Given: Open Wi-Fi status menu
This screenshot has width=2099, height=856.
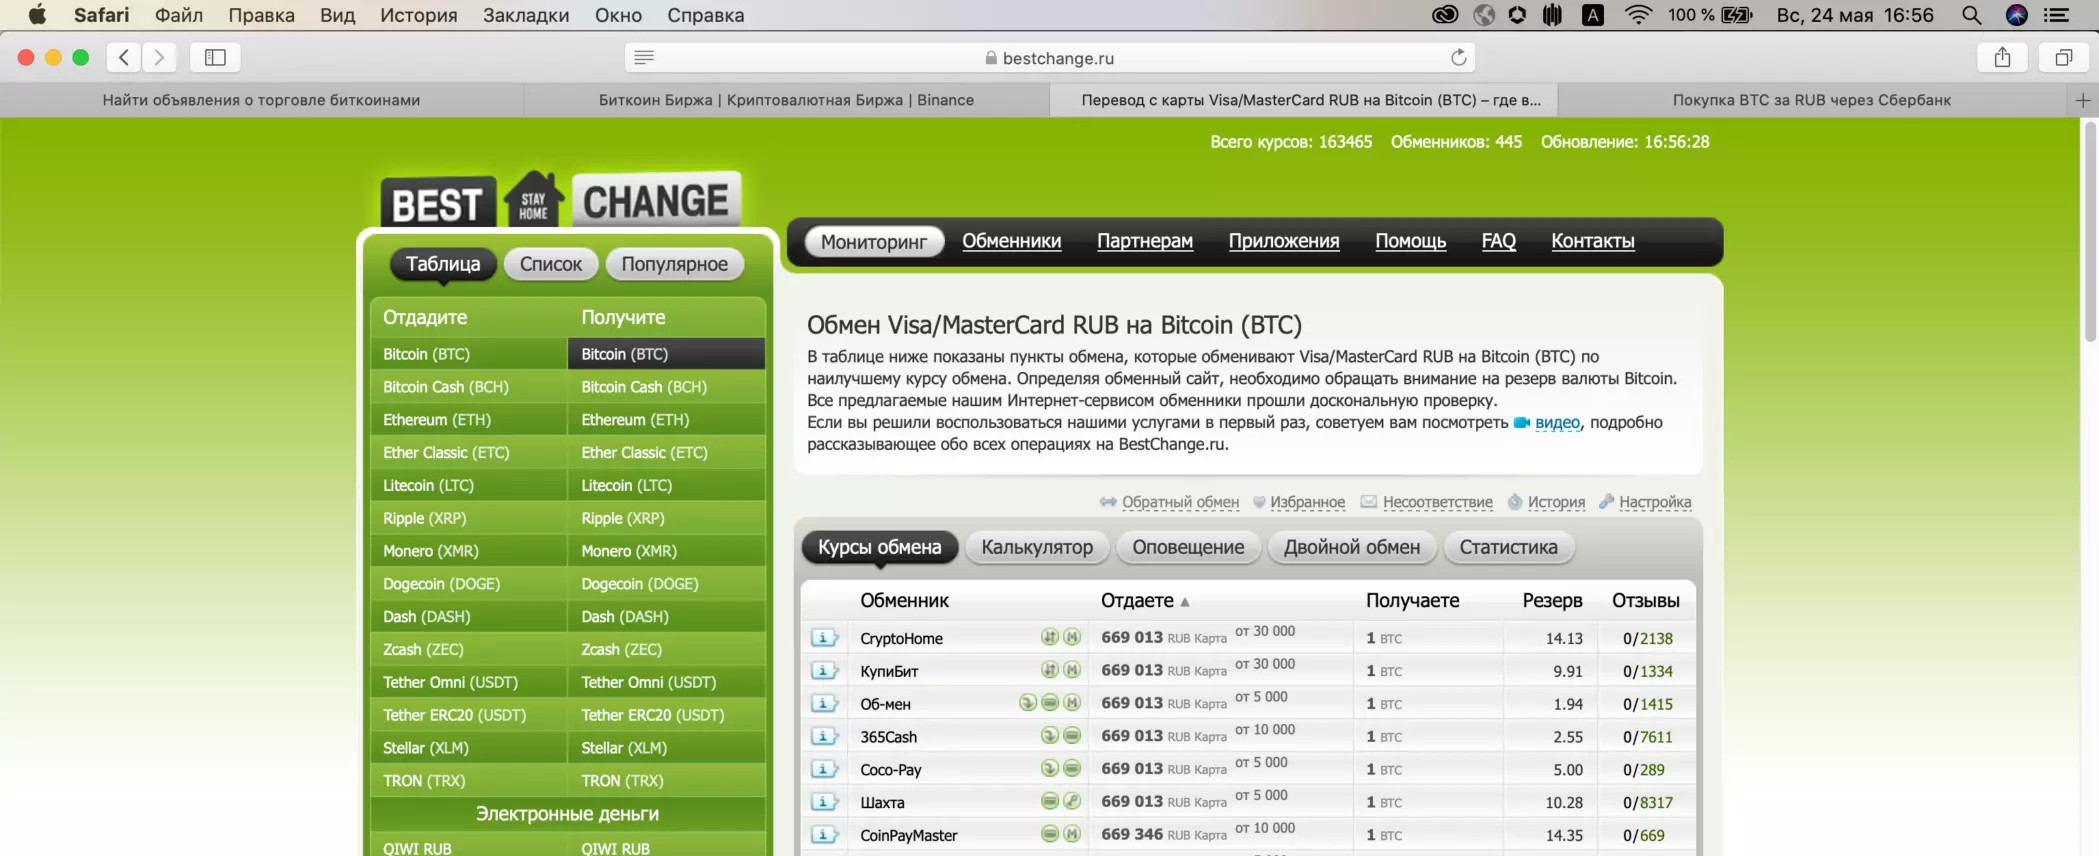Looking at the screenshot, I should point(1638,15).
